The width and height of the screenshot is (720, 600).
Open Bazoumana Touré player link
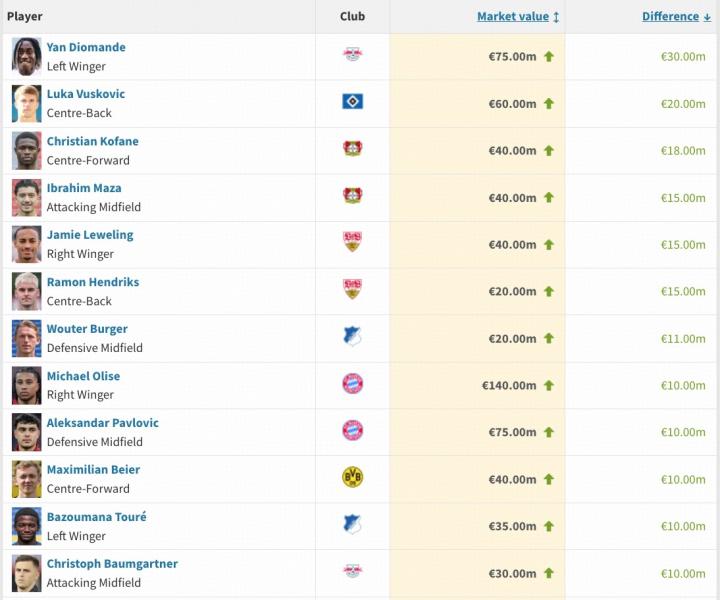(x=96, y=517)
